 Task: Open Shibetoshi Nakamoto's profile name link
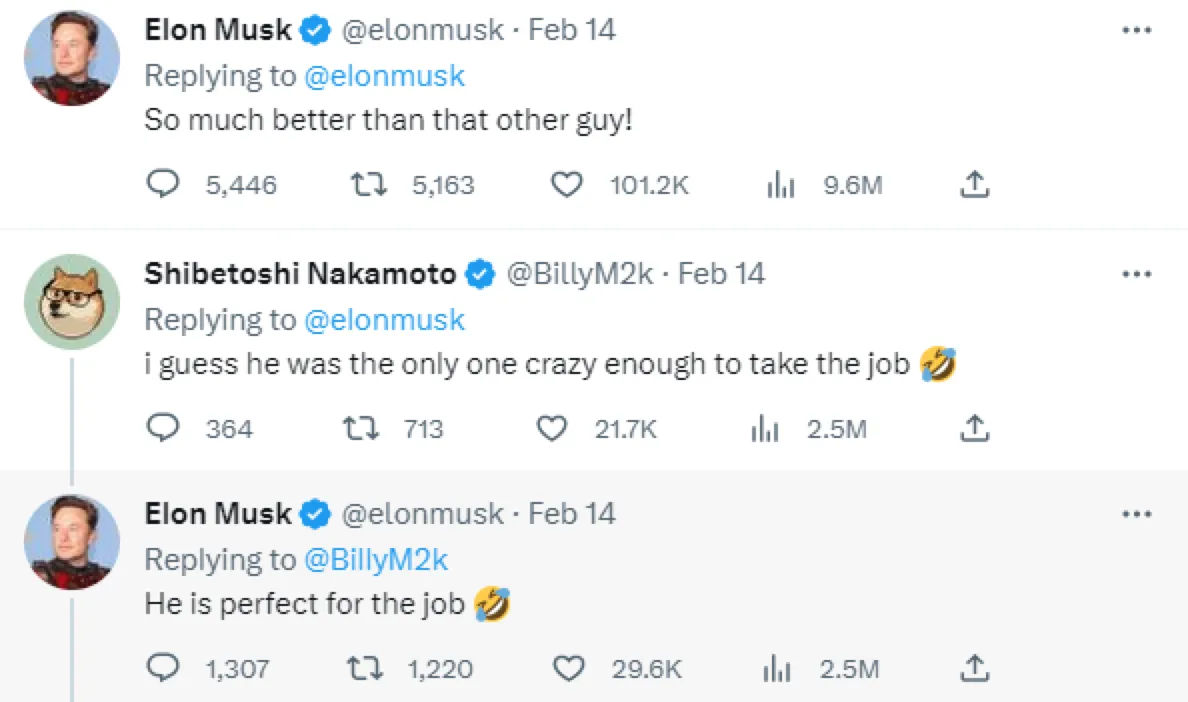tap(300, 274)
